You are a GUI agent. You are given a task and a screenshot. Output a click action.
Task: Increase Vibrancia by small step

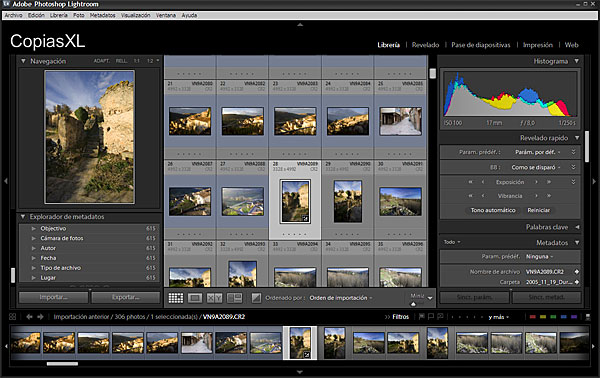536,196
